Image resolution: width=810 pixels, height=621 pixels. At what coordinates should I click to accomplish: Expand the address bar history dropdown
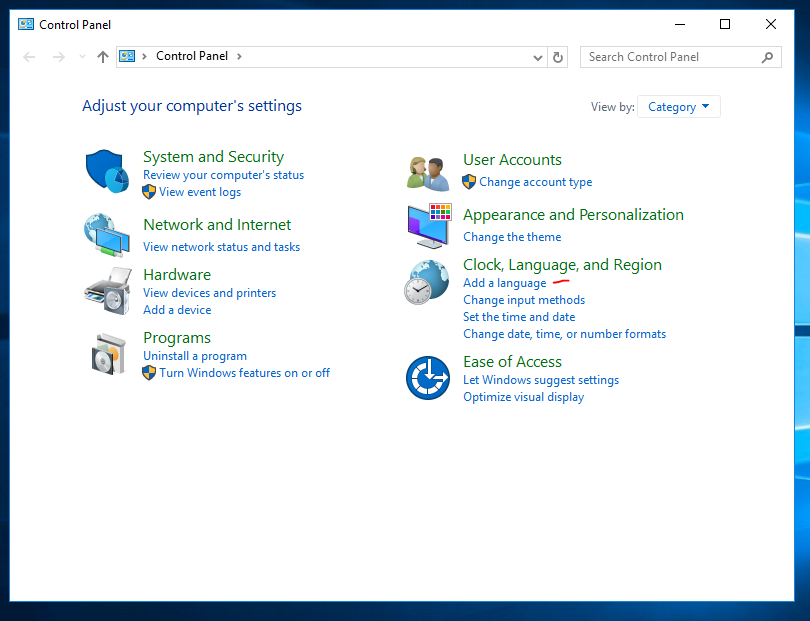(x=538, y=57)
